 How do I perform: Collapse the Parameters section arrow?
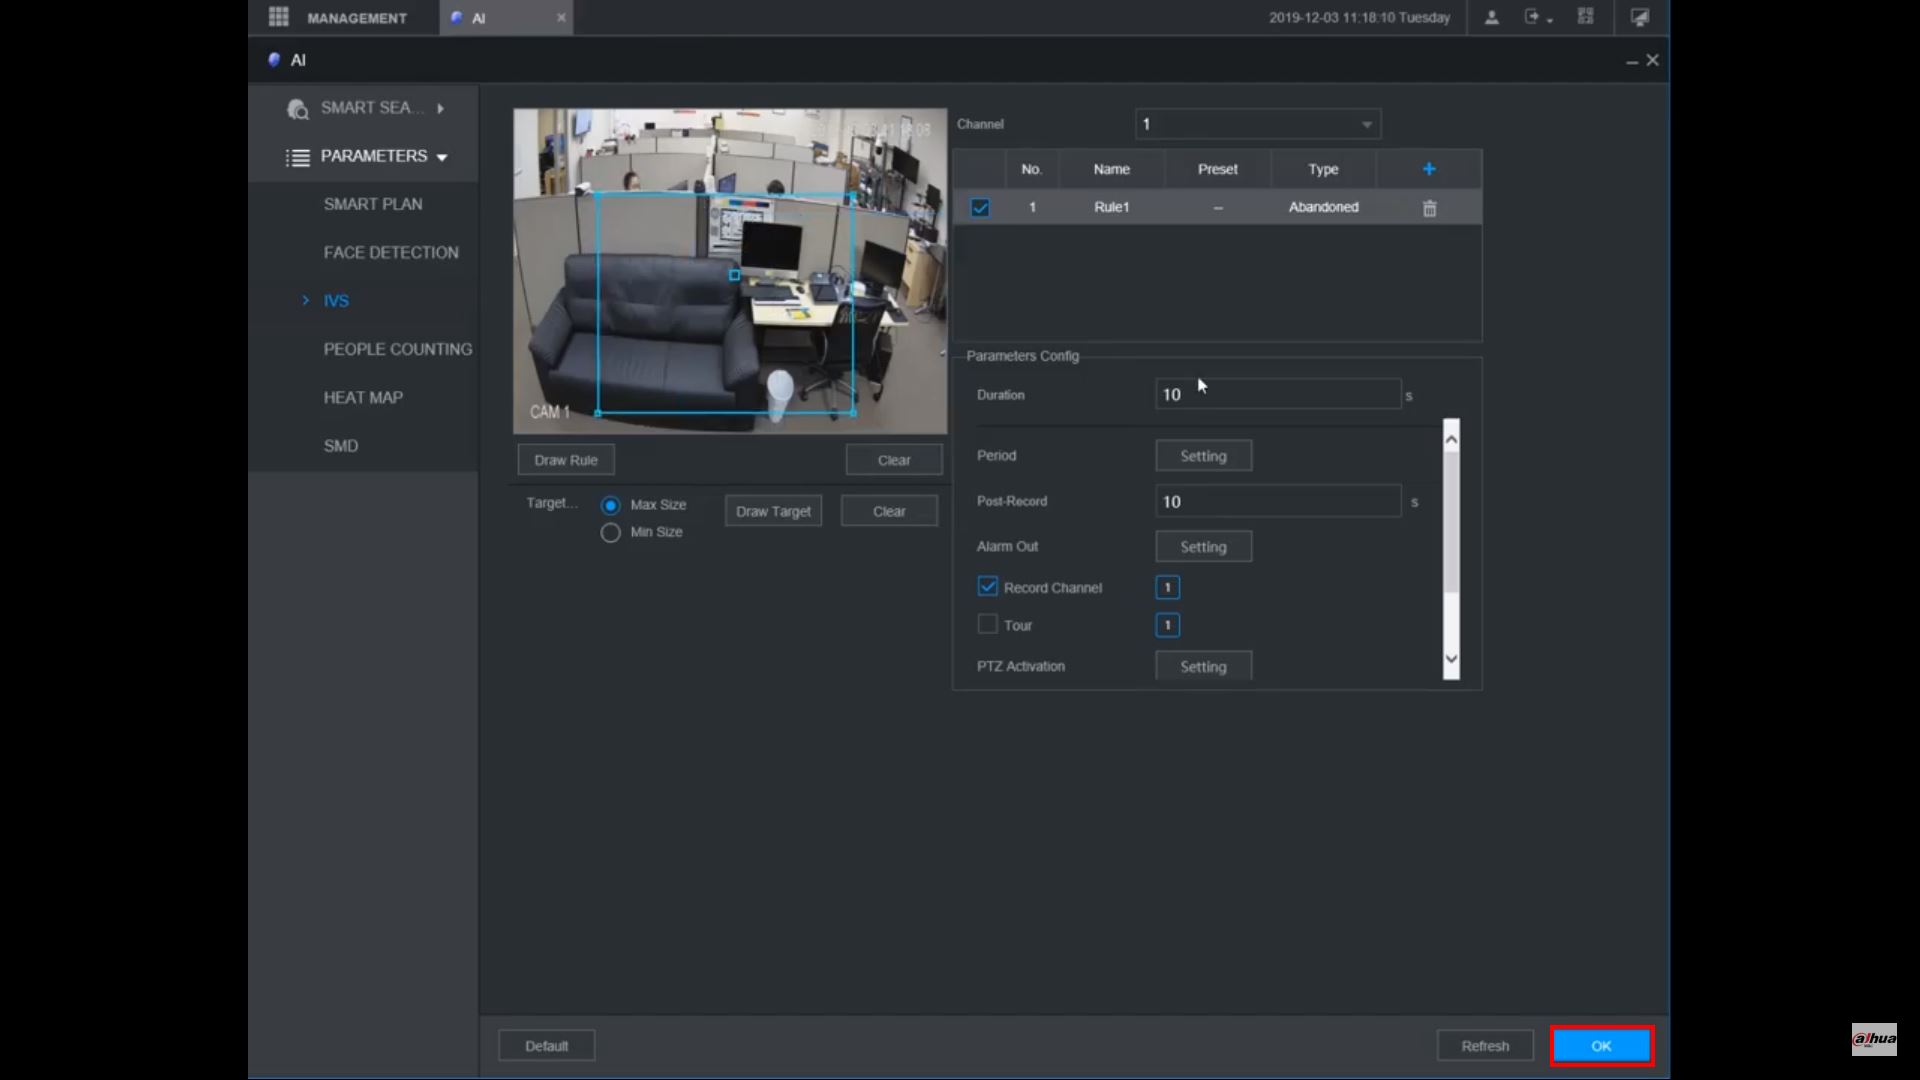(x=442, y=157)
